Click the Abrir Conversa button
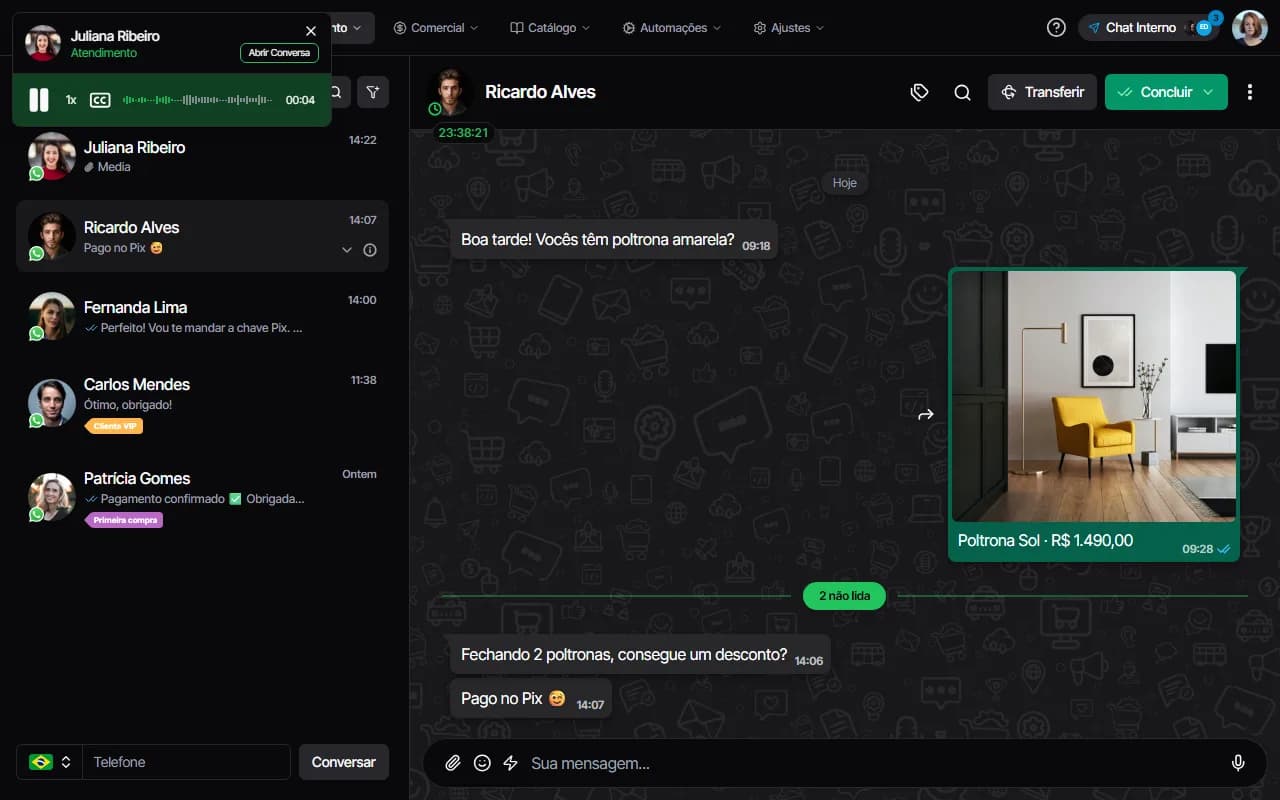 (279, 53)
